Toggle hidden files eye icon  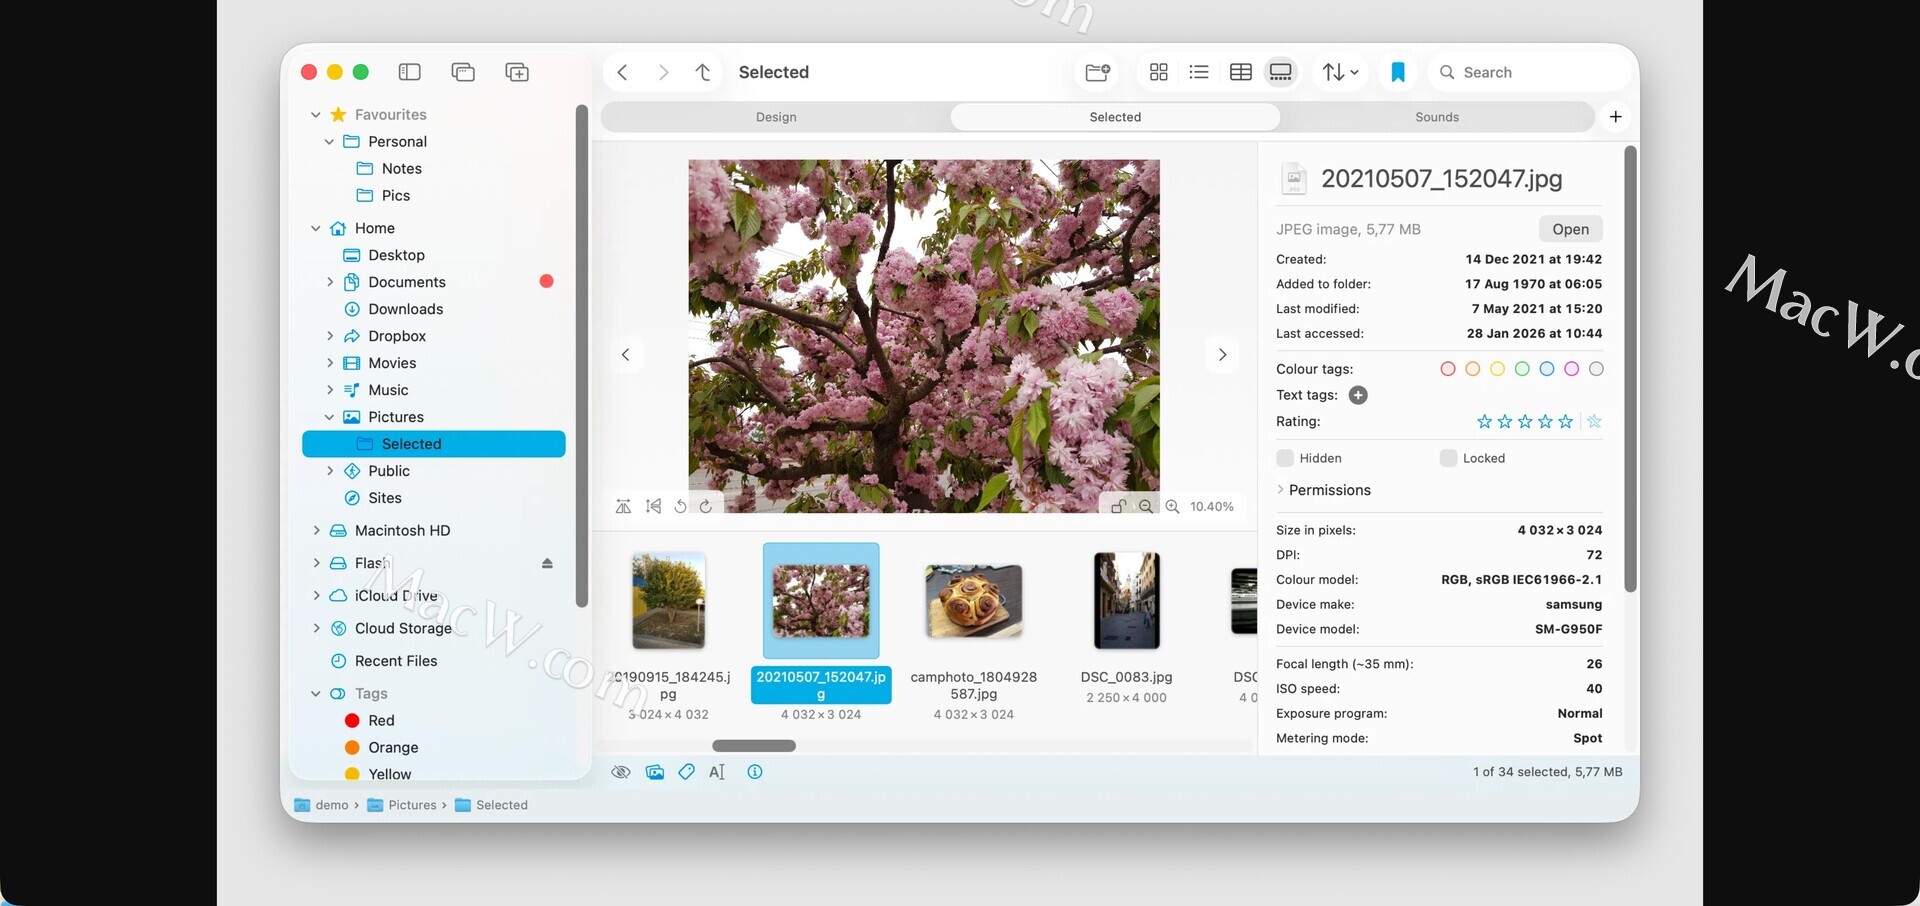pos(621,772)
